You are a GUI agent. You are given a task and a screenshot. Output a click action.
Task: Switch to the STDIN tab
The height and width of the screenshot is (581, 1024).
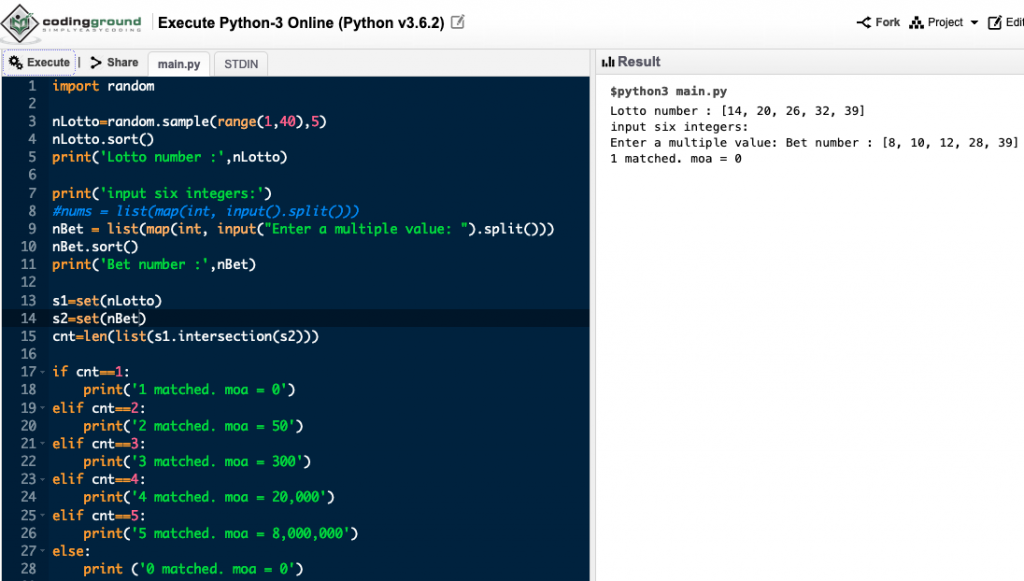(x=241, y=64)
